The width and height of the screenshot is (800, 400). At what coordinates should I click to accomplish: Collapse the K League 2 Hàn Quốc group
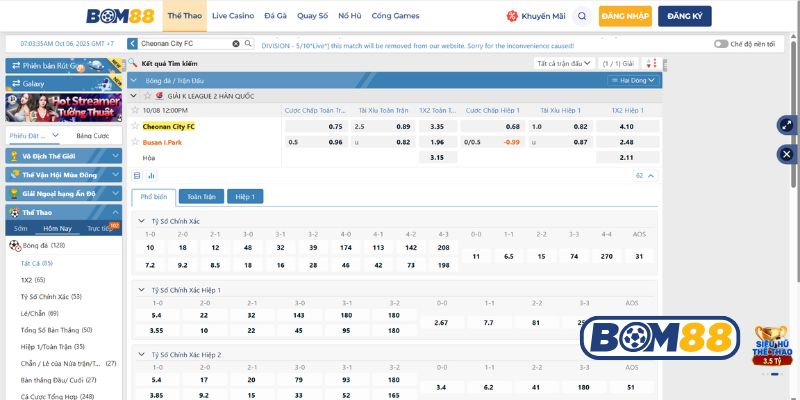(134, 95)
